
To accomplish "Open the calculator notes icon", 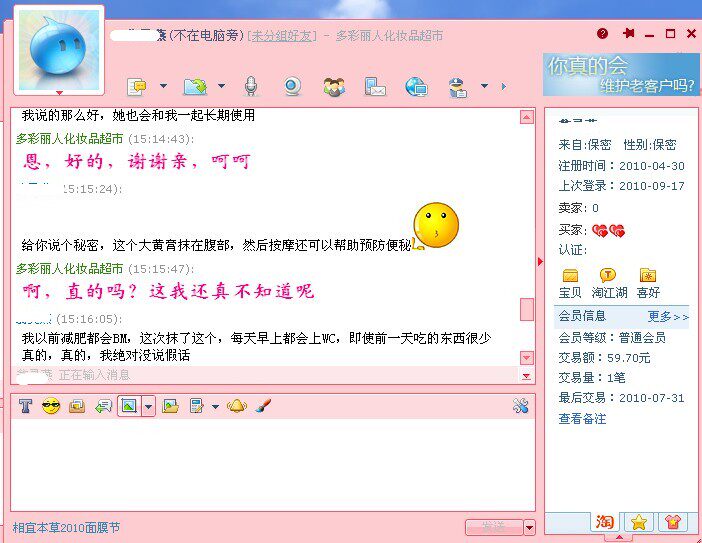I will pos(196,406).
